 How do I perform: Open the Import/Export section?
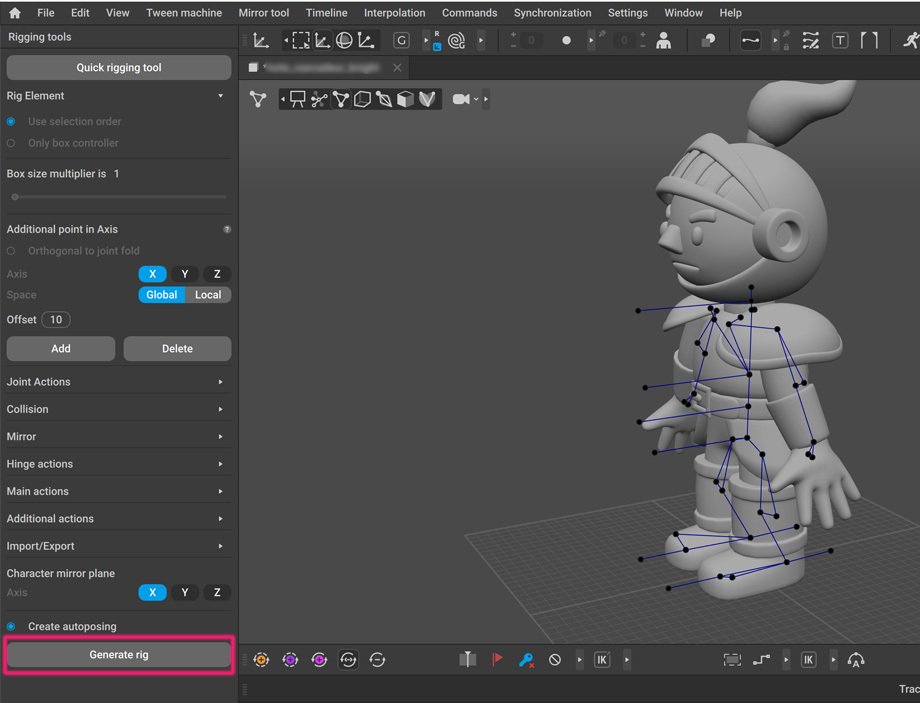118,545
